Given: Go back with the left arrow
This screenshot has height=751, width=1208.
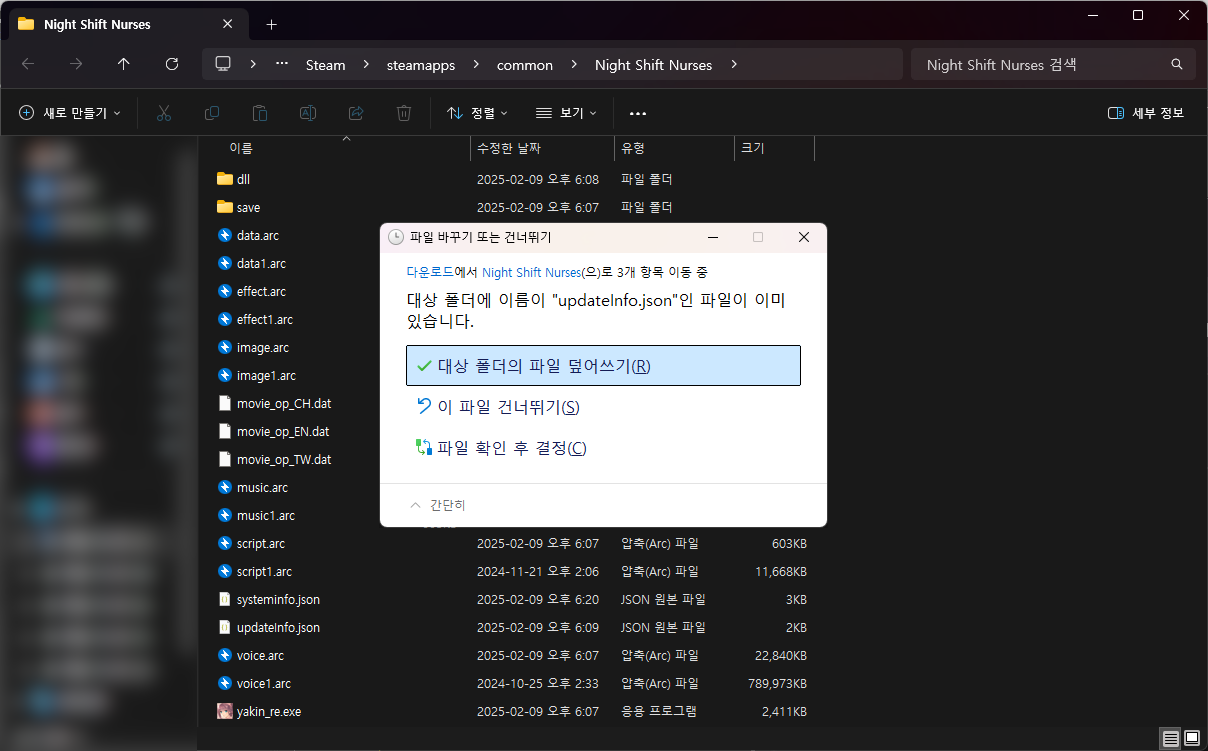Looking at the screenshot, I should [28, 64].
